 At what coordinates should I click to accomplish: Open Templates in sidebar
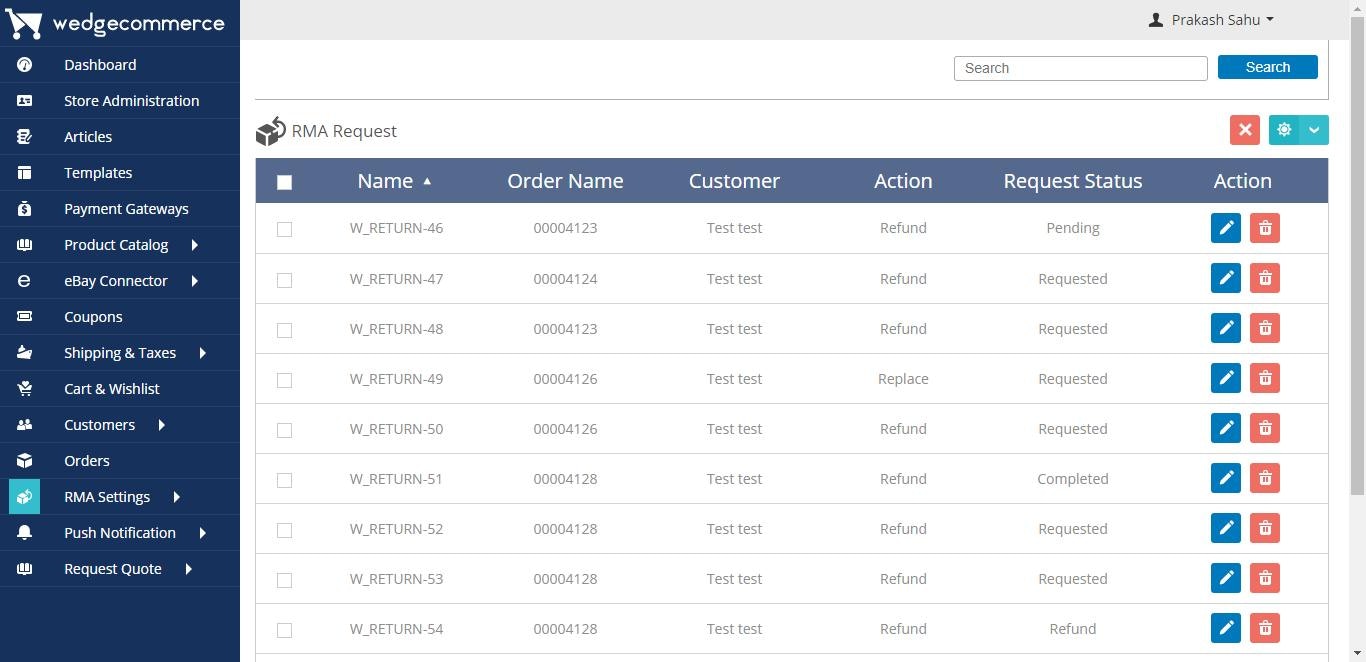coord(98,173)
